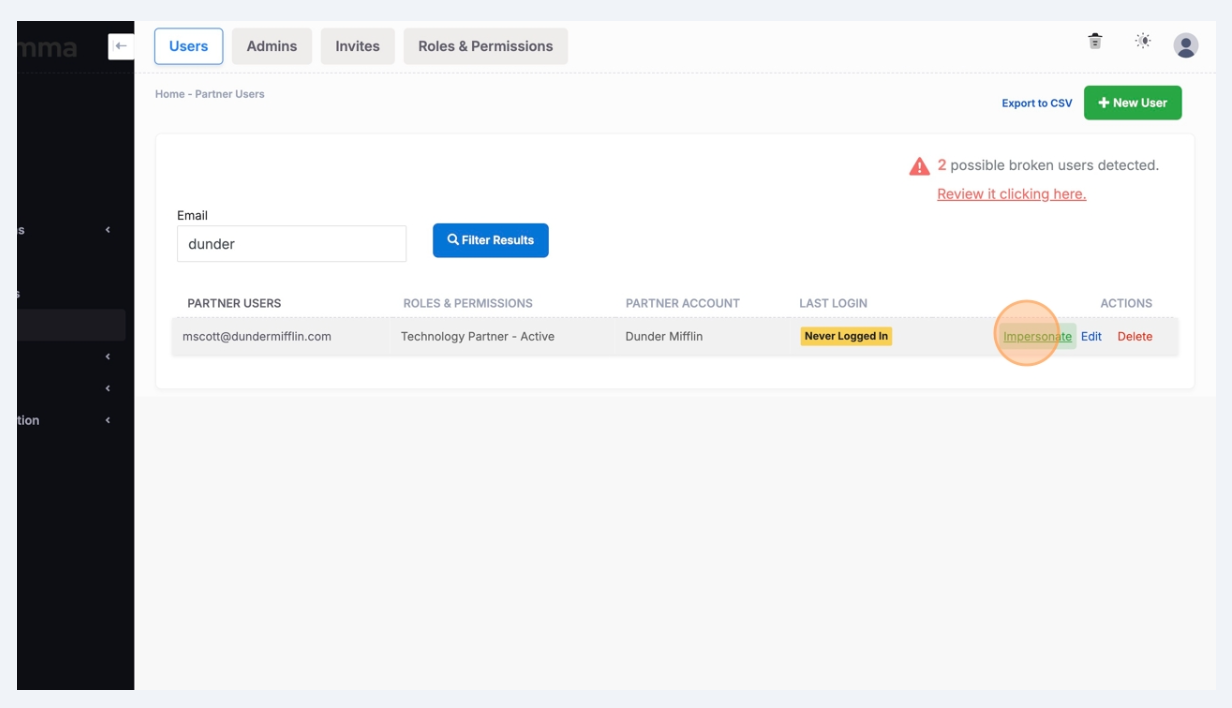Click Export to CSV link

pos(1037,103)
